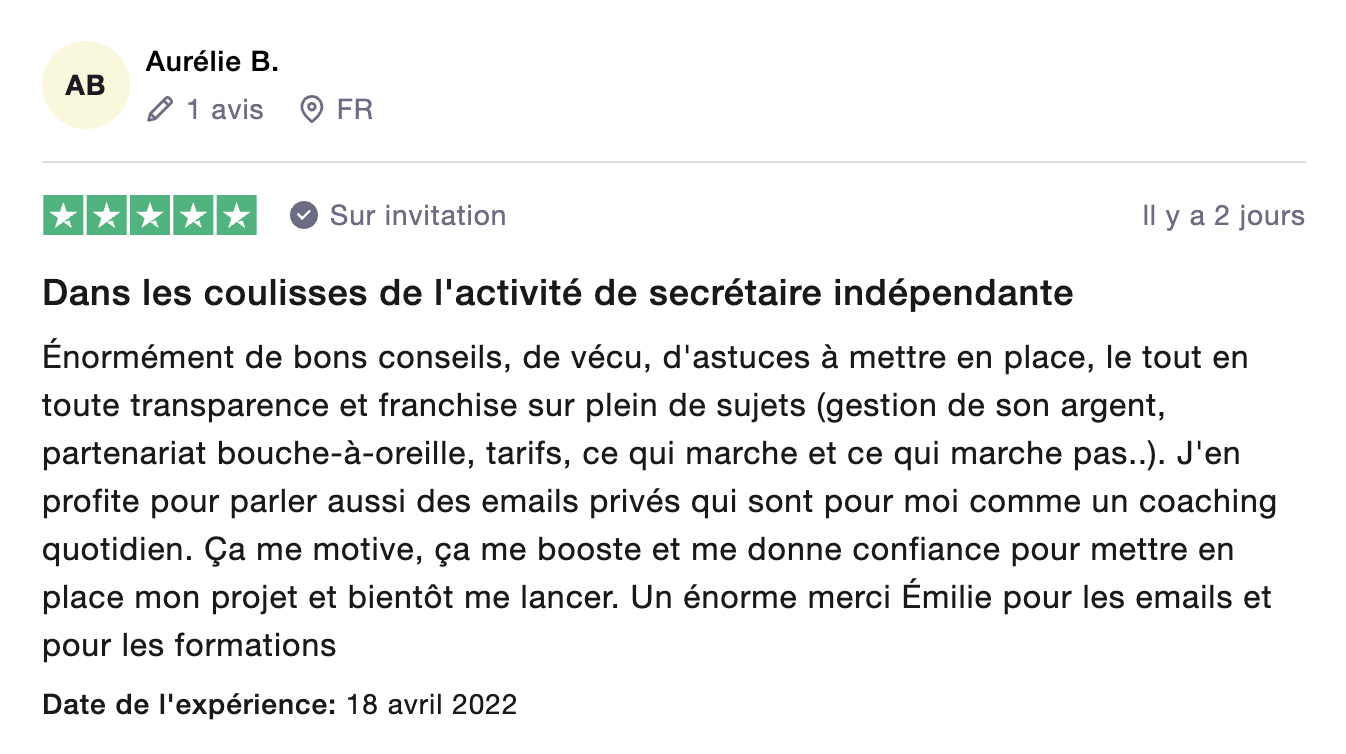Select the third star in the rating
Viewport: 1346px width, 754px height.
(x=150, y=216)
